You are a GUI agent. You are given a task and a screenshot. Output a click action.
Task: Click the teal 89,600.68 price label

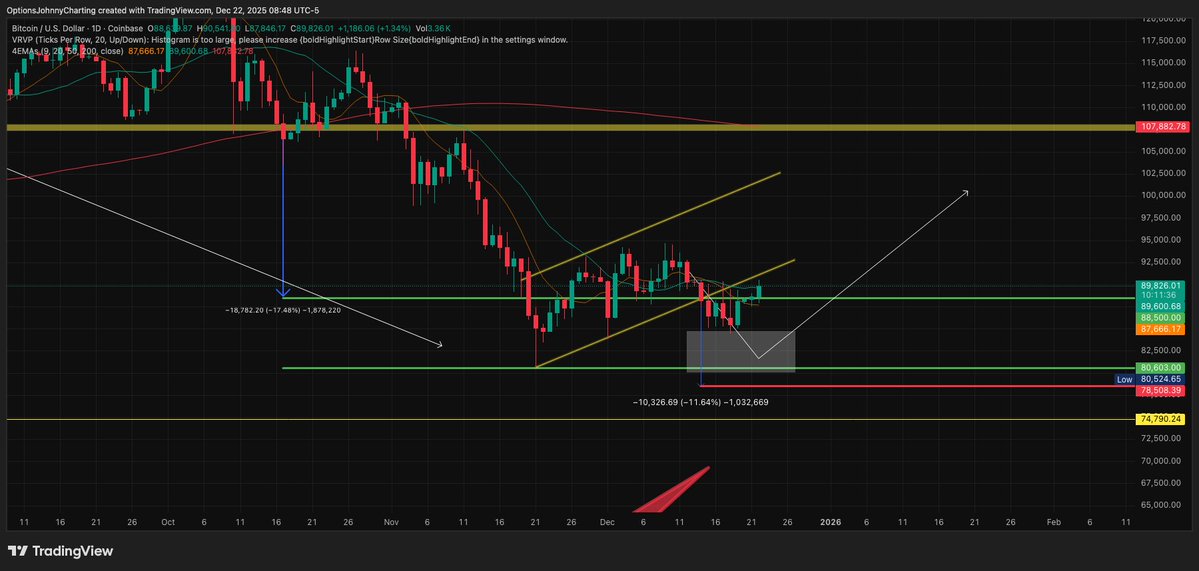tap(1161, 307)
